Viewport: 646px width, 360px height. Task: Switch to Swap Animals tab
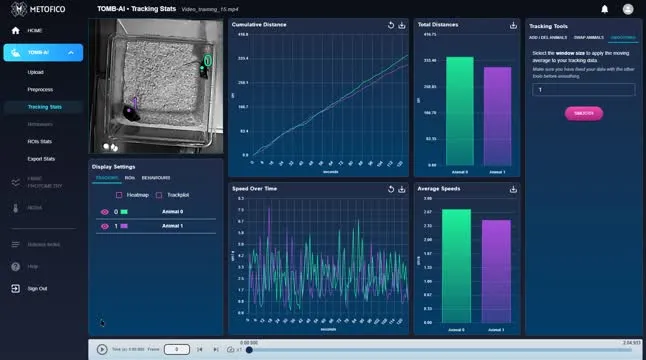[588, 37]
